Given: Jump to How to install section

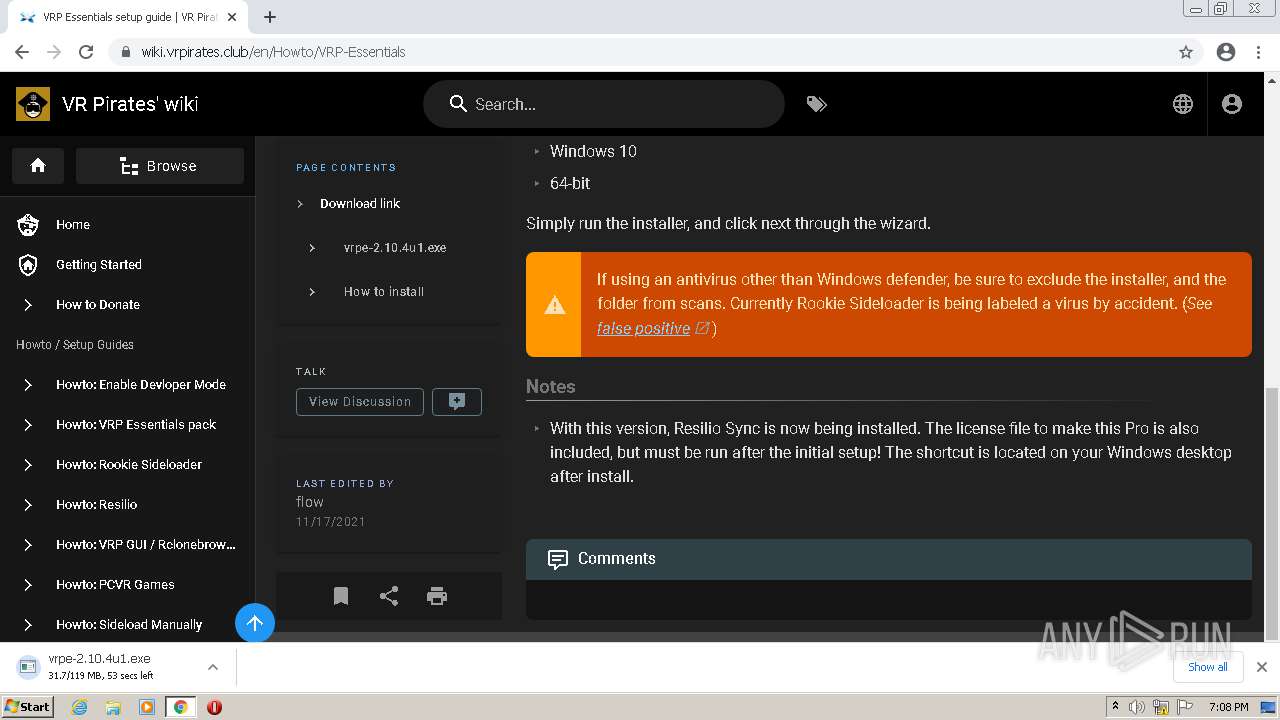Looking at the screenshot, I should click(x=384, y=292).
